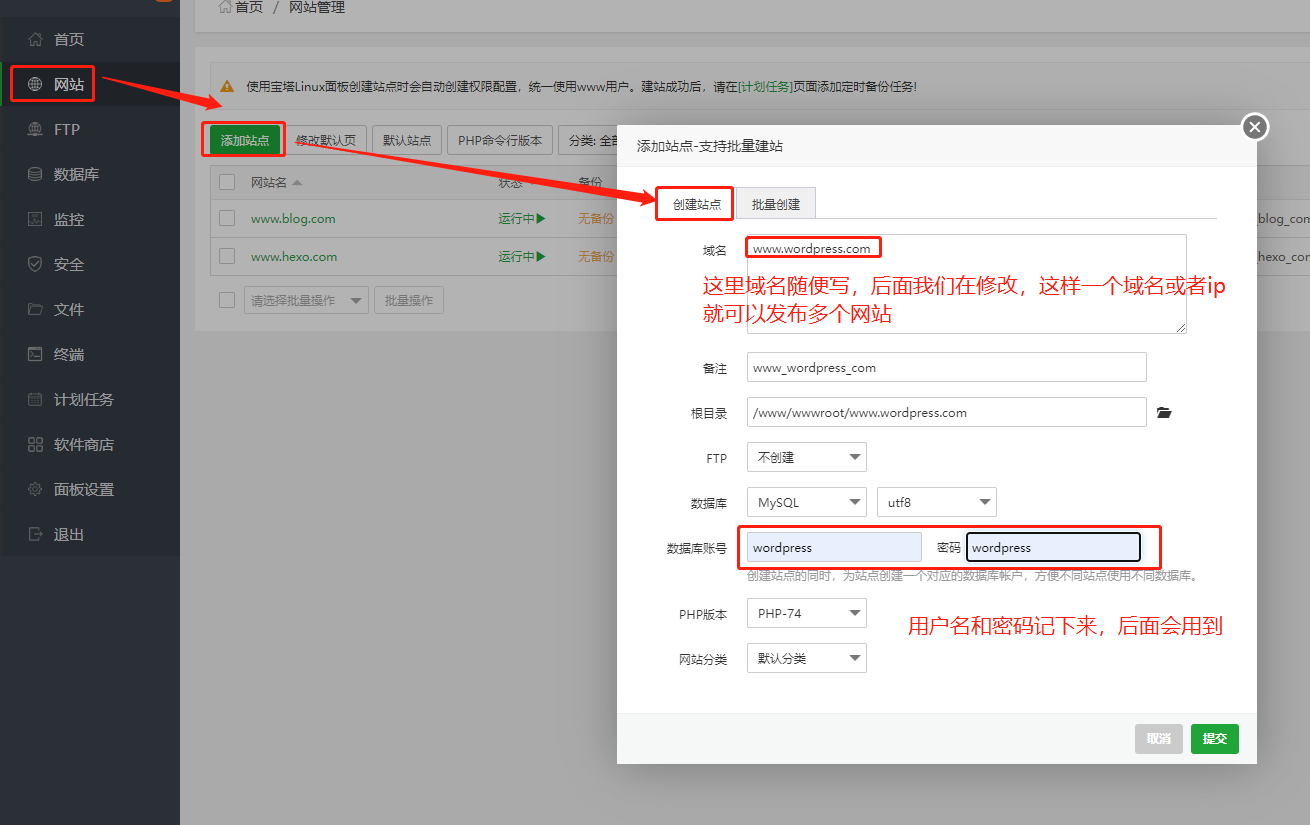Switch to the 批量创建 tab
The width and height of the screenshot is (1310, 825).
point(776,203)
